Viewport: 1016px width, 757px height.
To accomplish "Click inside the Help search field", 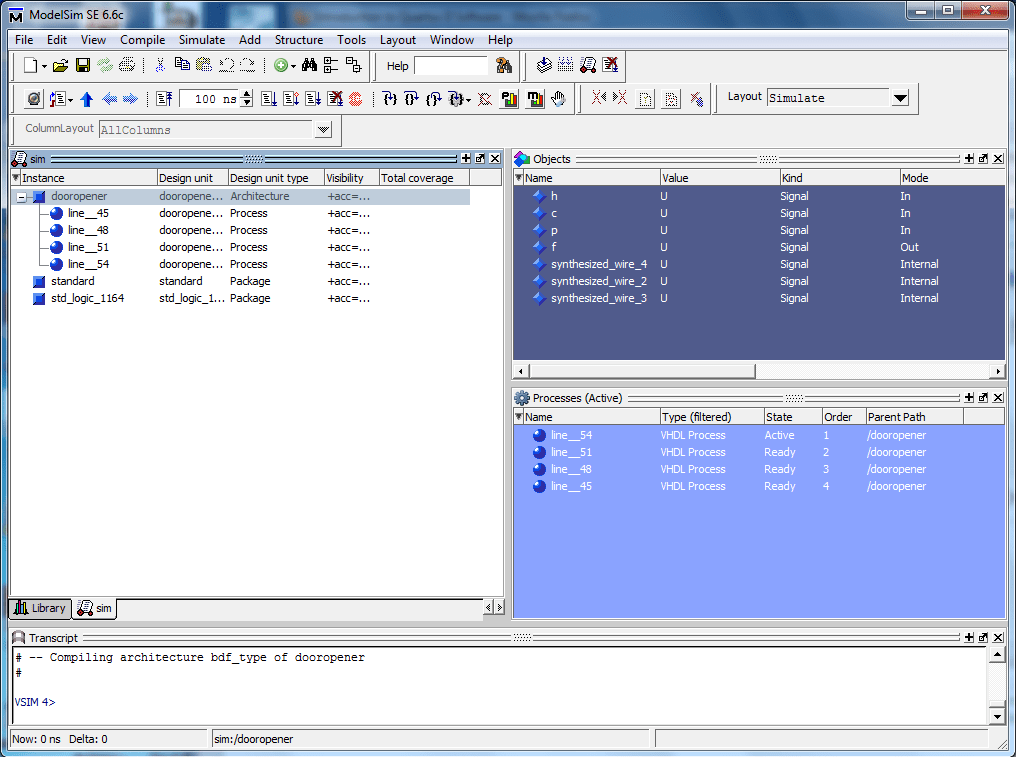I will point(449,65).
